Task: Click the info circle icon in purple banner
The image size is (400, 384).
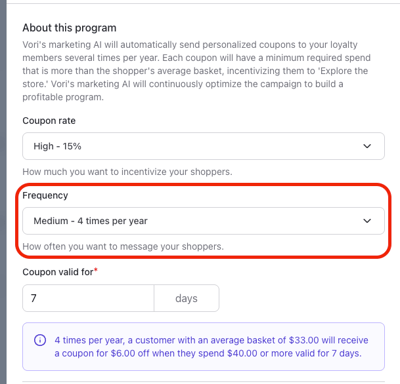Action: (x=40, y=340)
